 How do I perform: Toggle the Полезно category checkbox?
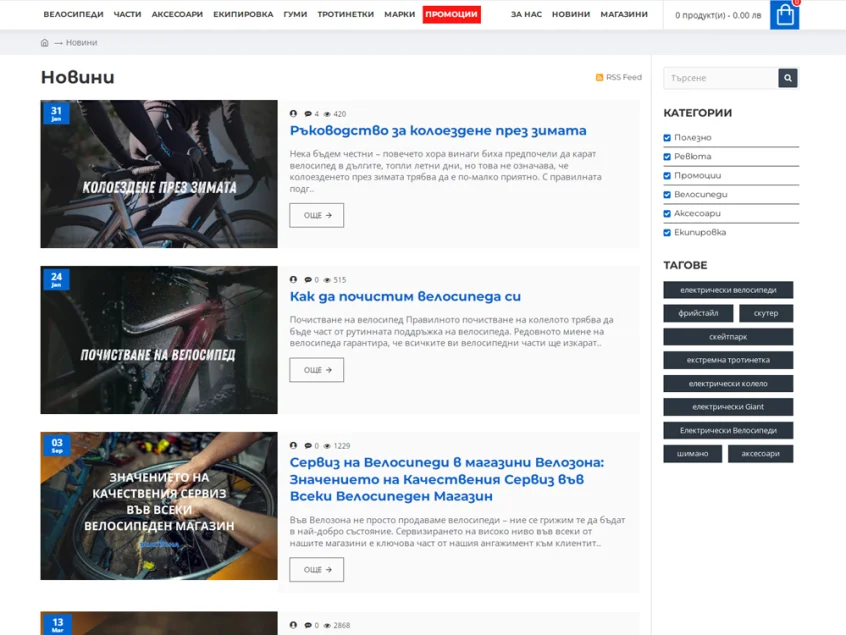pyautogui.click(x=667, y=138)
